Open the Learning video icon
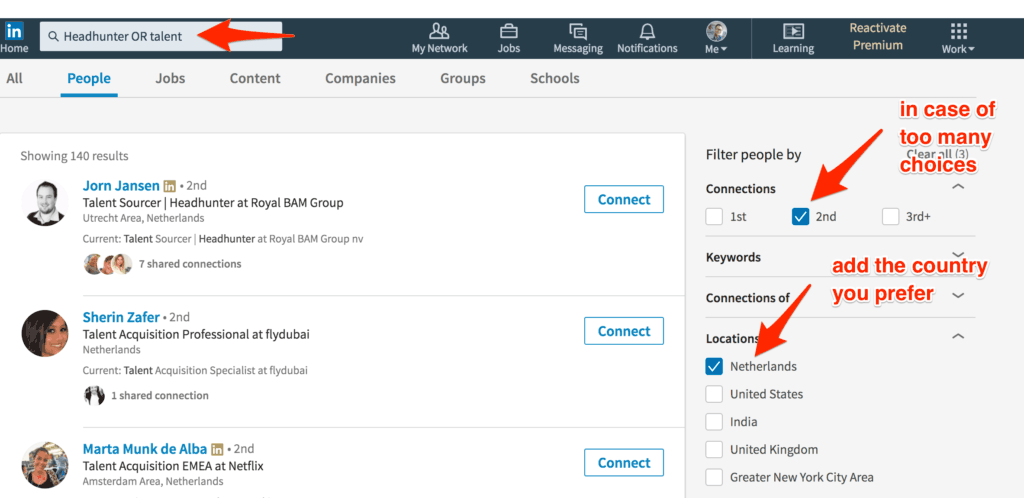This screenshot has width=1024, height=498. pyautogui.click(x=793, y=31)
